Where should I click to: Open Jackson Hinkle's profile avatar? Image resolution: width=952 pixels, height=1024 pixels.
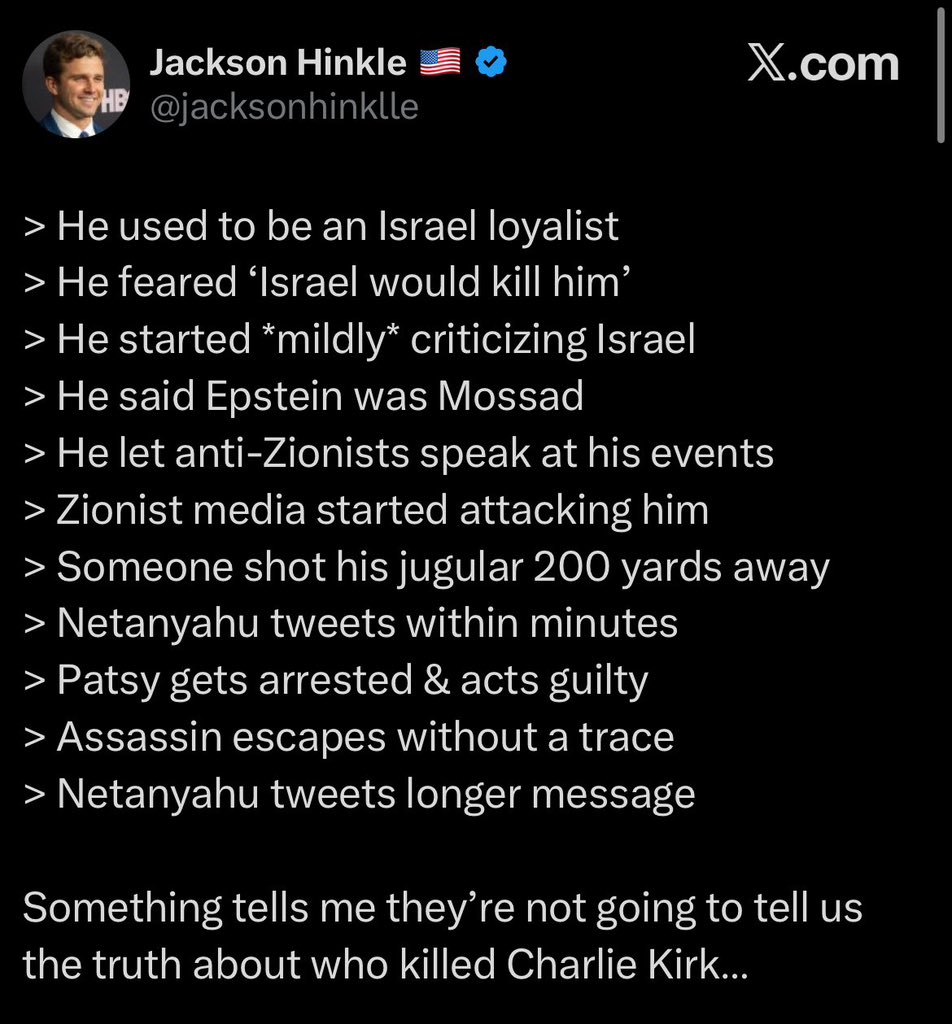(x=76, y=84)
